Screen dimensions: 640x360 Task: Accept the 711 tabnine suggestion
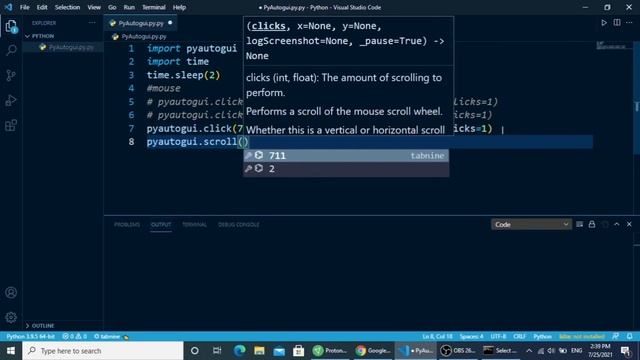pos(346,156)
